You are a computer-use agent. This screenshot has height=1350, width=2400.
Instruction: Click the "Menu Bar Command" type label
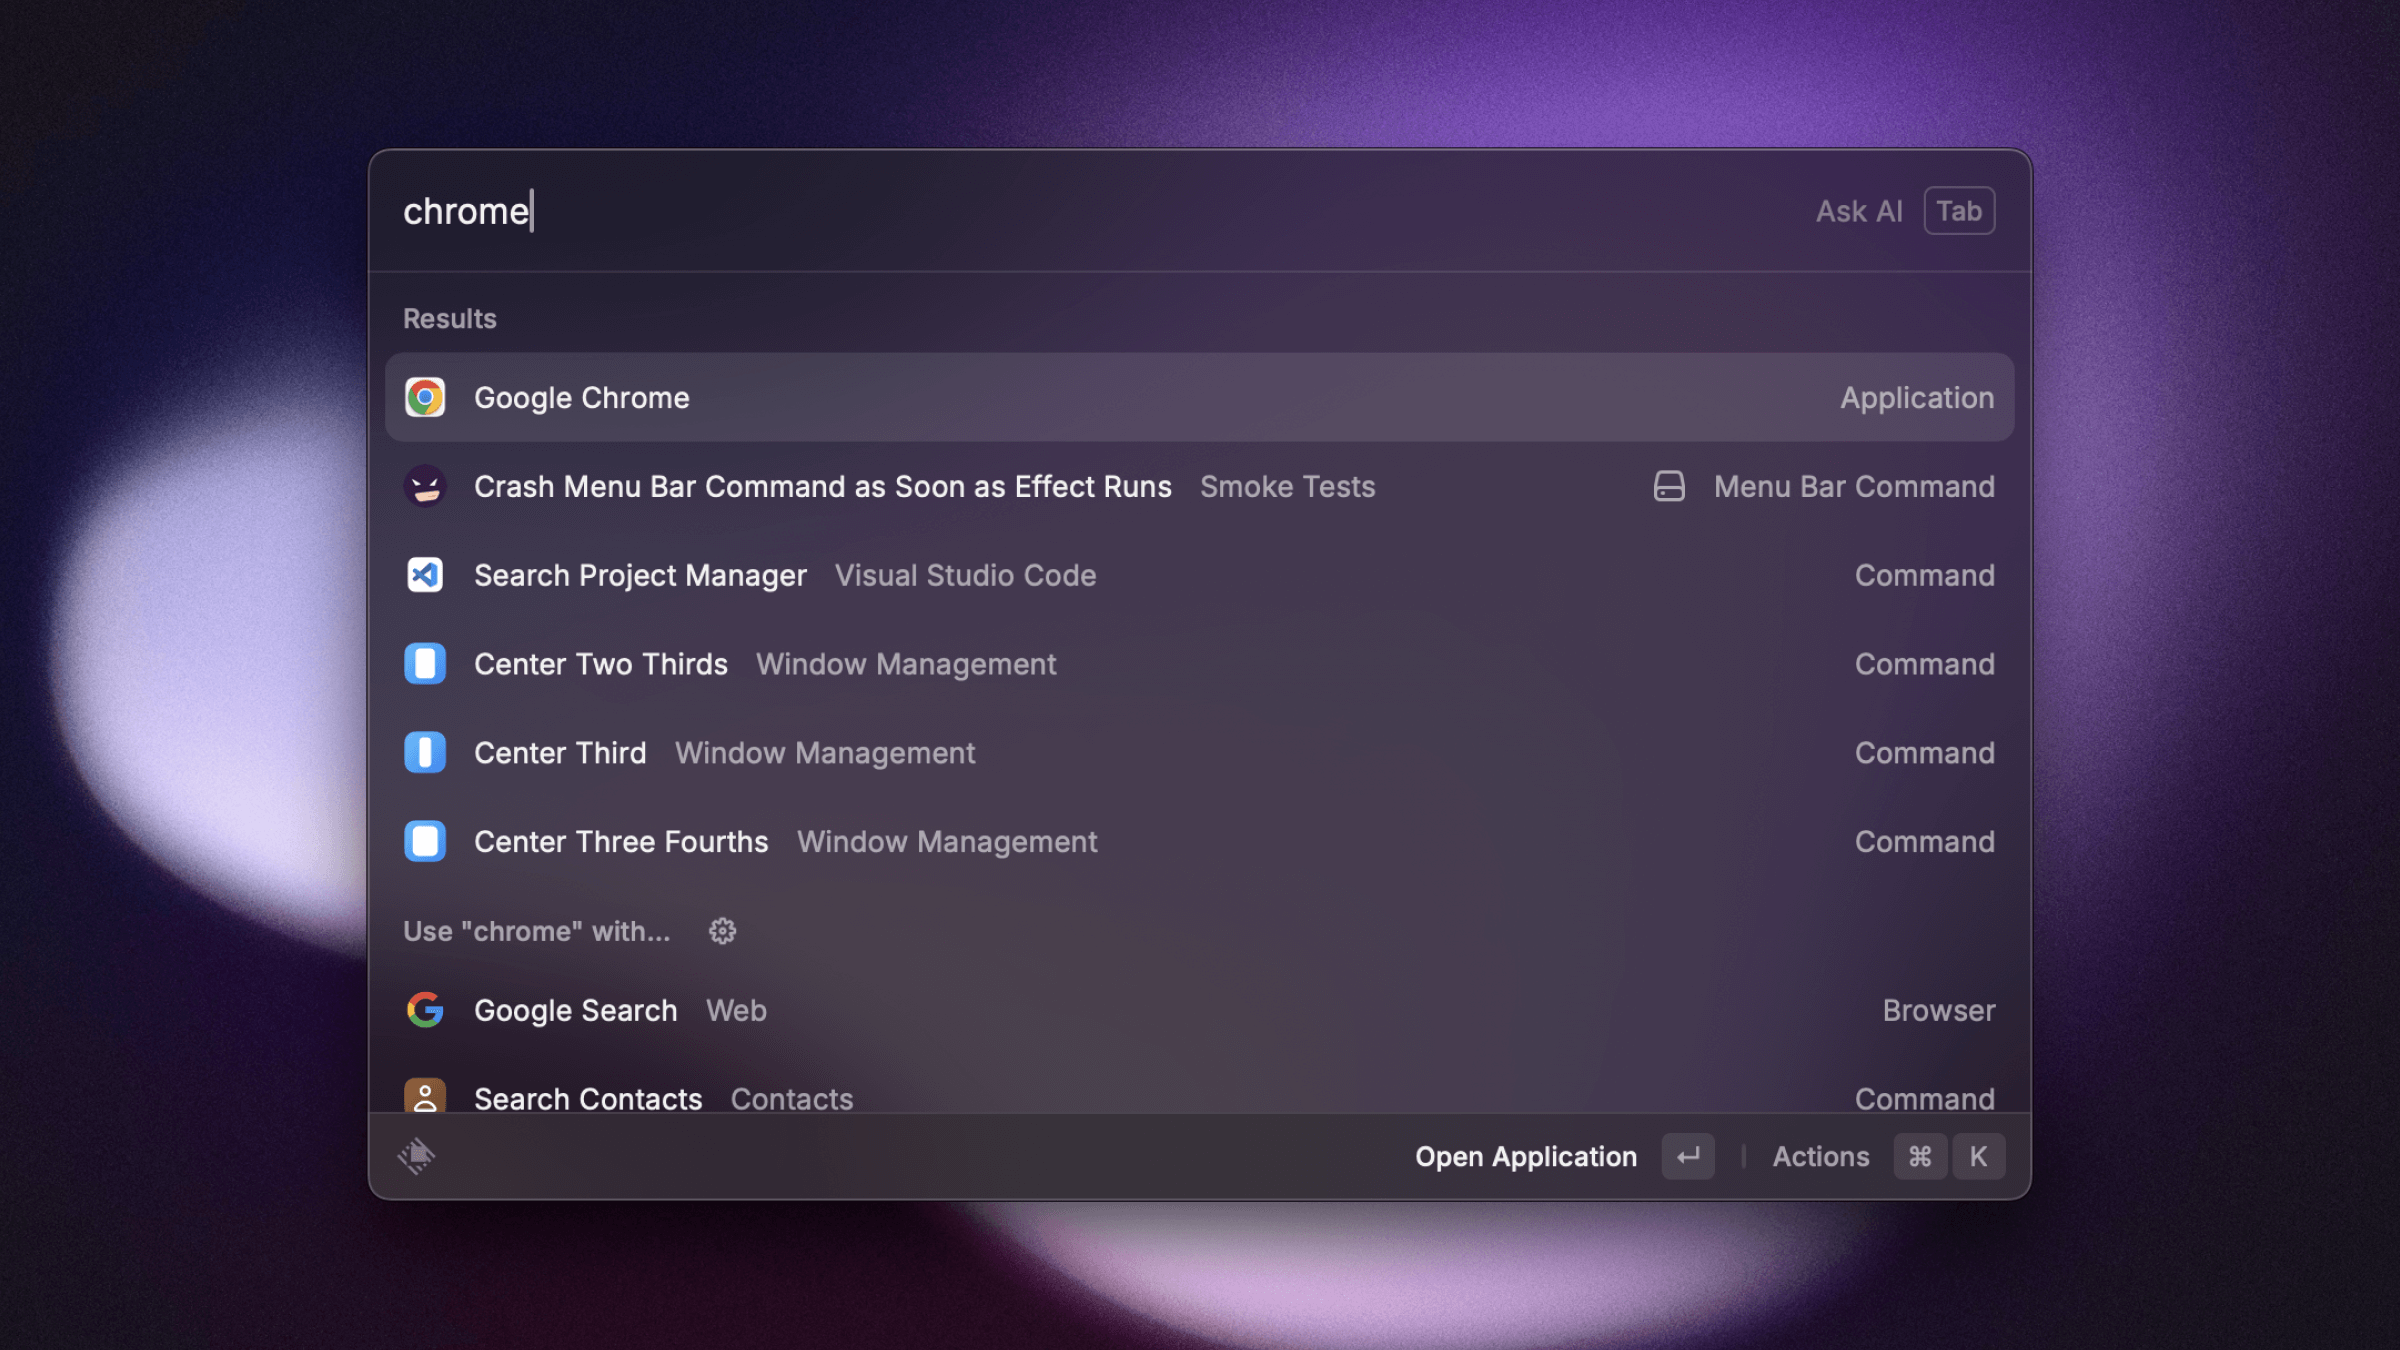(x=1854, y=487)
